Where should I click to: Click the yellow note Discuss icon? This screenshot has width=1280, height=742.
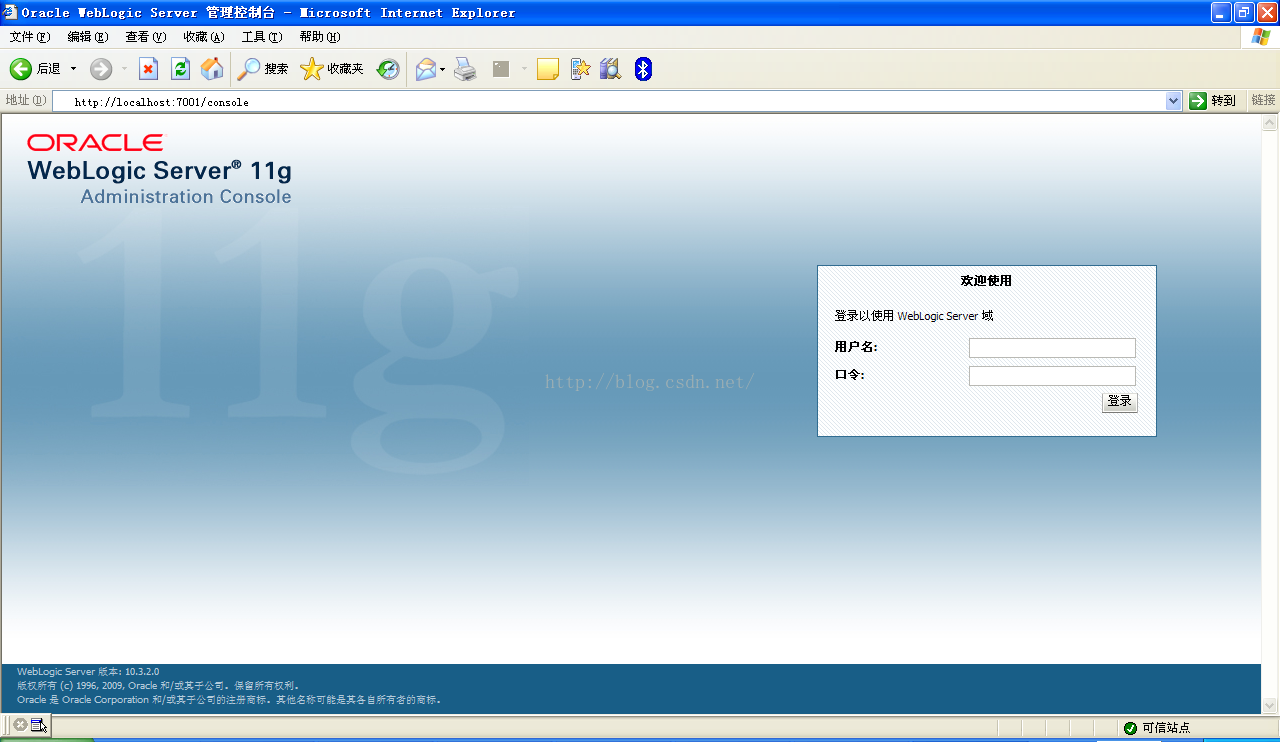pyautogui.click(x=548, y=69)
